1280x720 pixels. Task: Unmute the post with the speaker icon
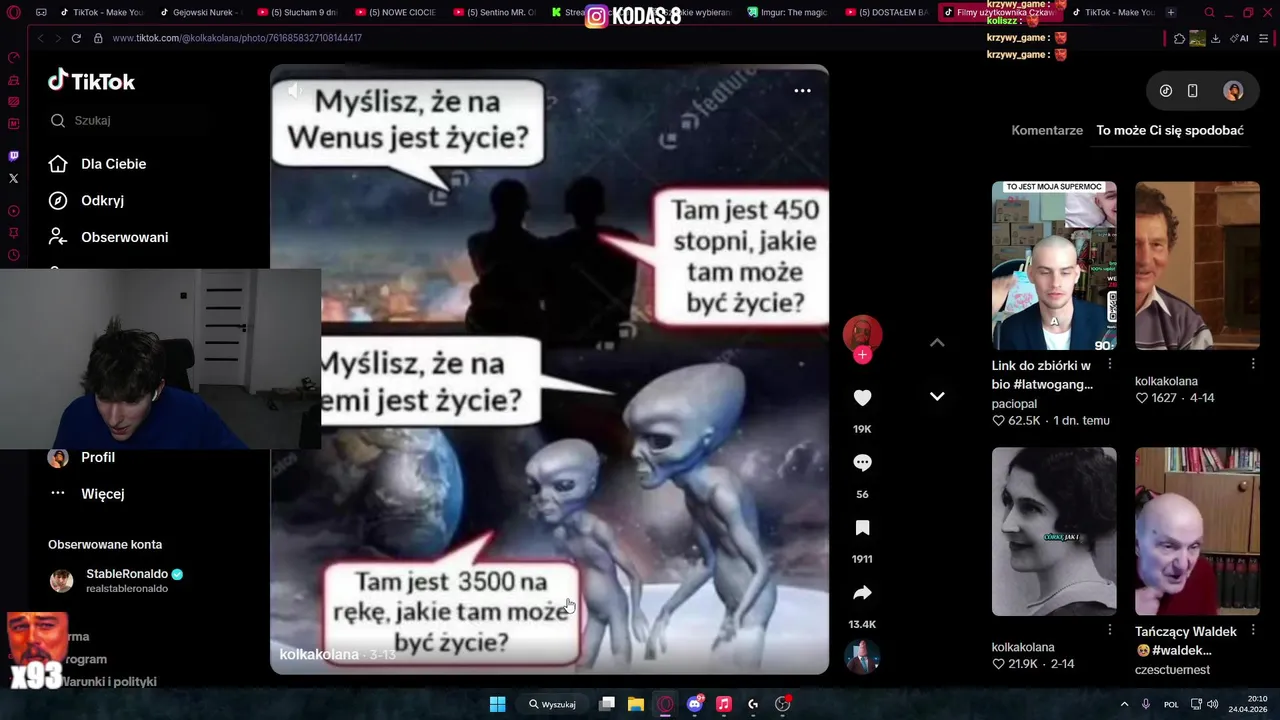tap(295, 90)
